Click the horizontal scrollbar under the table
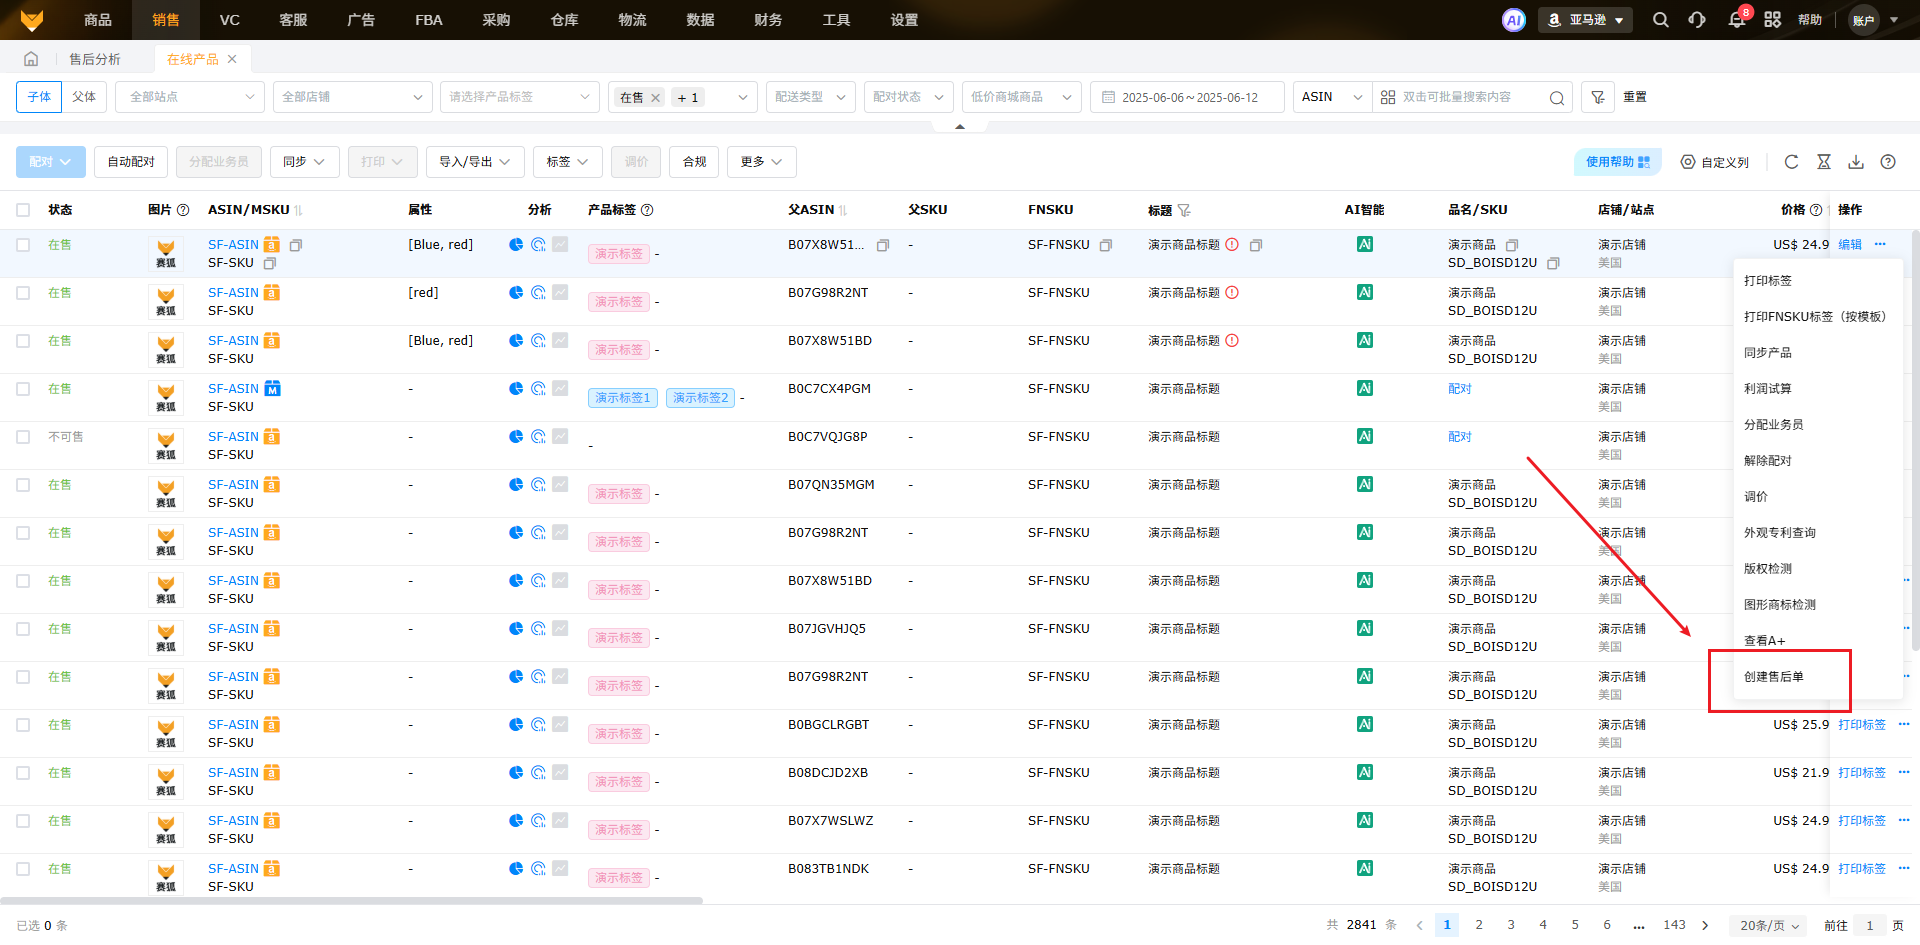The image size is (1920, 945). [x=350, y=901]
